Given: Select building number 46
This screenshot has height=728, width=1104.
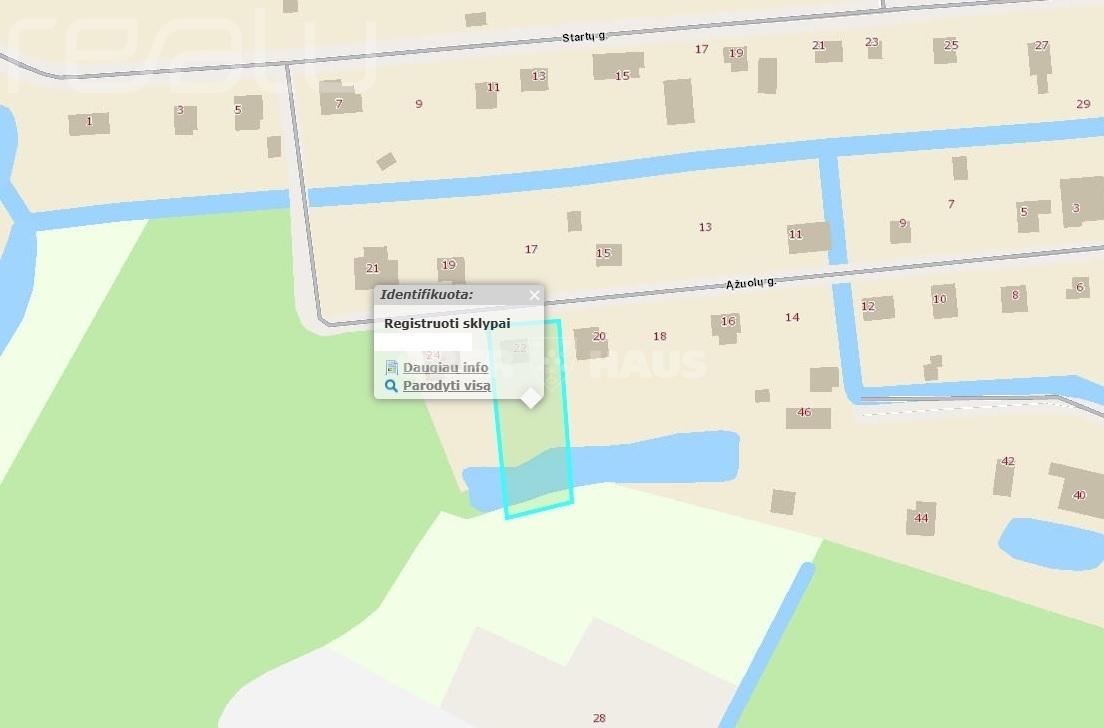Looking at the screenshot, I should click(x=808, y=418).
